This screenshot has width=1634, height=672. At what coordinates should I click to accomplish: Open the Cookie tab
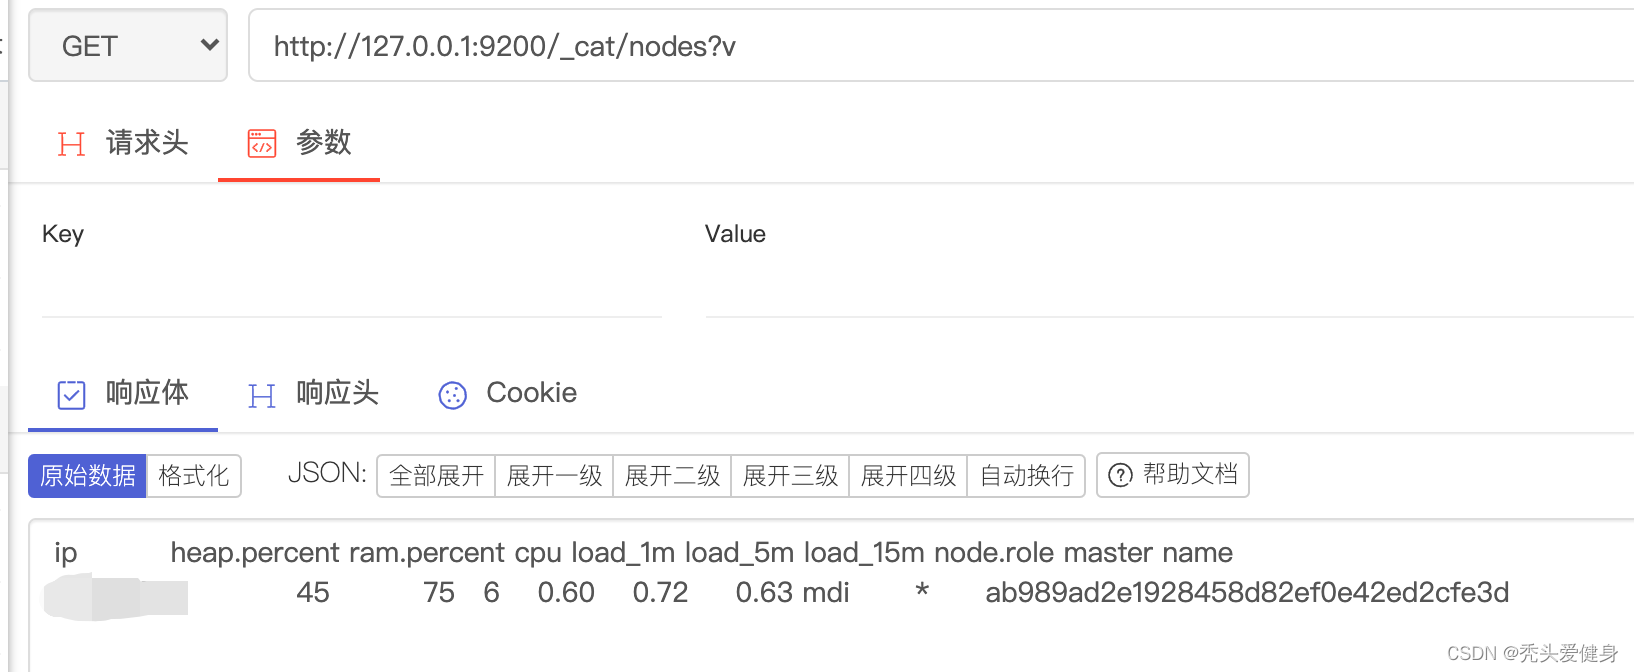tap(531, 393)
